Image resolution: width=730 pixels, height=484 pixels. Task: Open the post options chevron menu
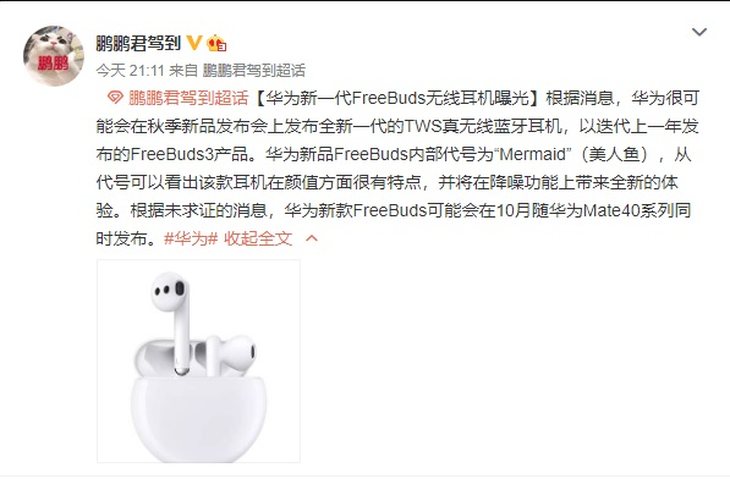pyautogui.click(x=699, y=32)
